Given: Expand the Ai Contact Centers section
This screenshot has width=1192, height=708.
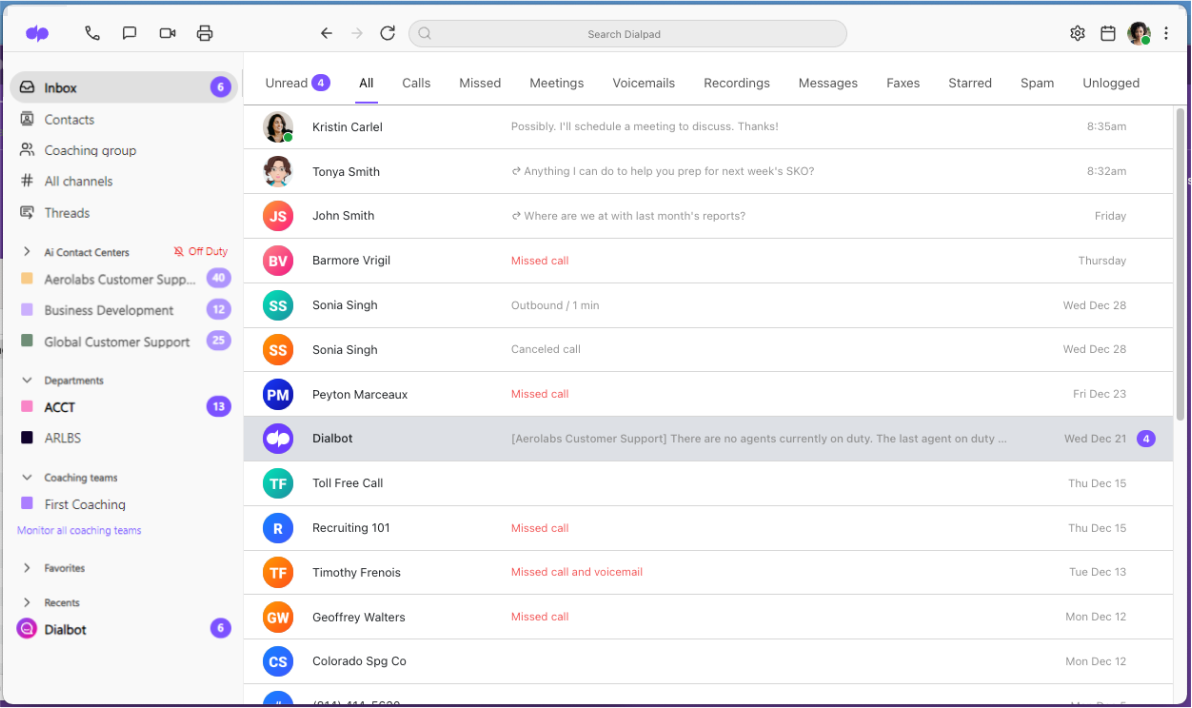Looking at the screenshot, I should coord(28,251).
